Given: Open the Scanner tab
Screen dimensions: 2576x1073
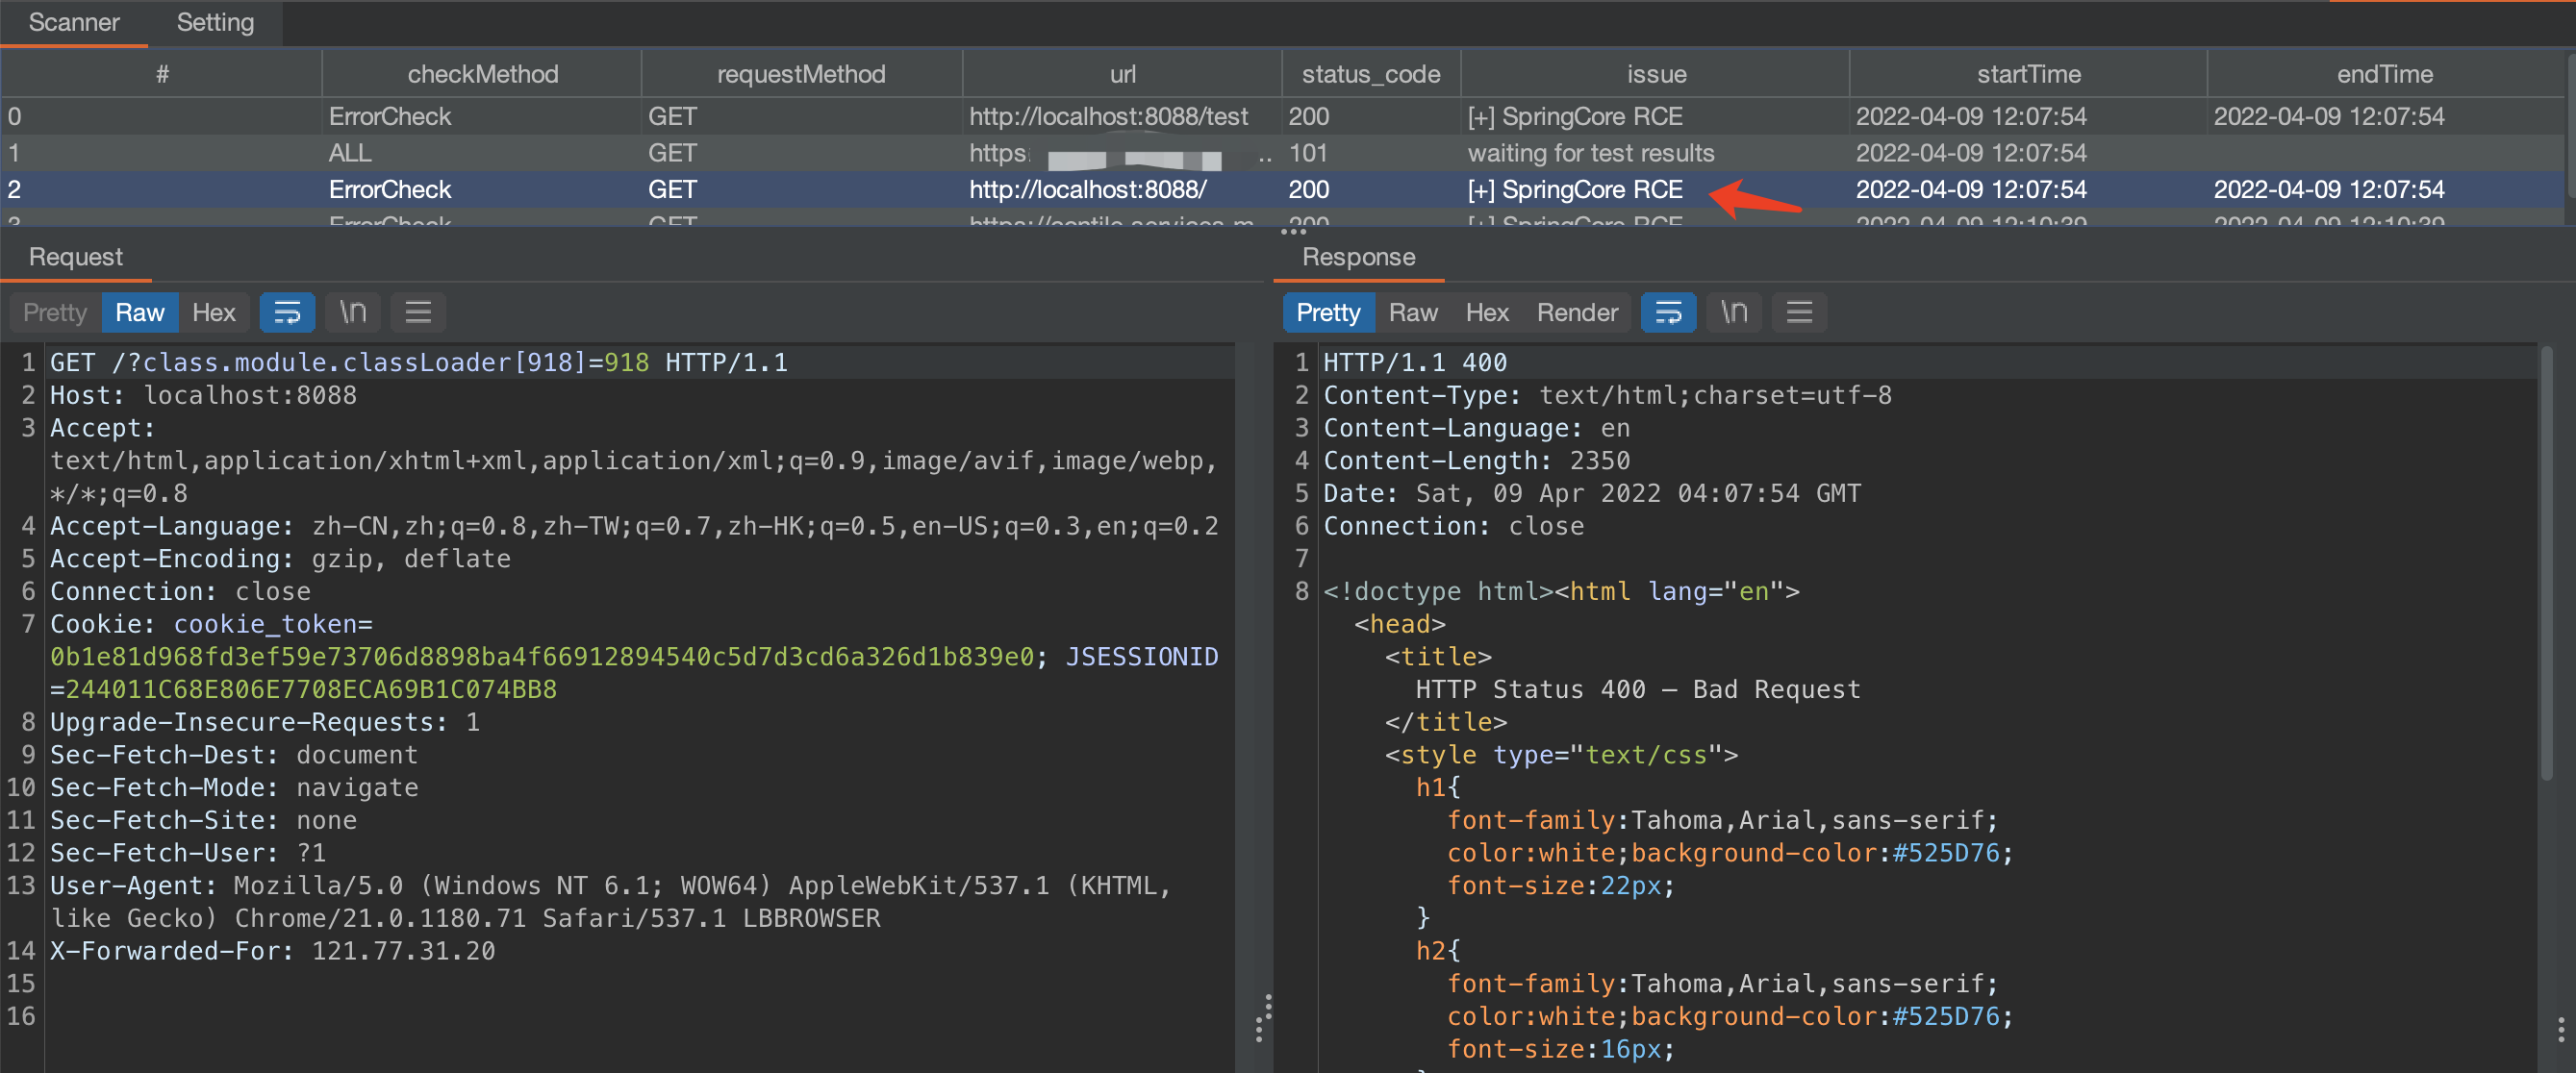Looking at the screenshot, I should pyautogui.click(x=74, y=22).
